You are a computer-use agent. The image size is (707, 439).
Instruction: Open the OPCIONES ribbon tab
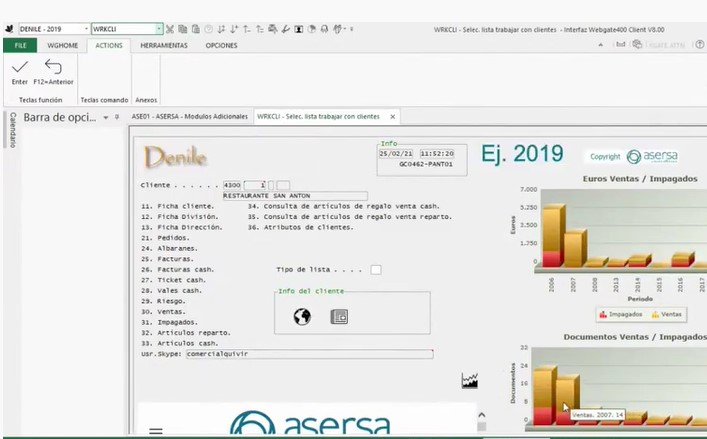221,46
